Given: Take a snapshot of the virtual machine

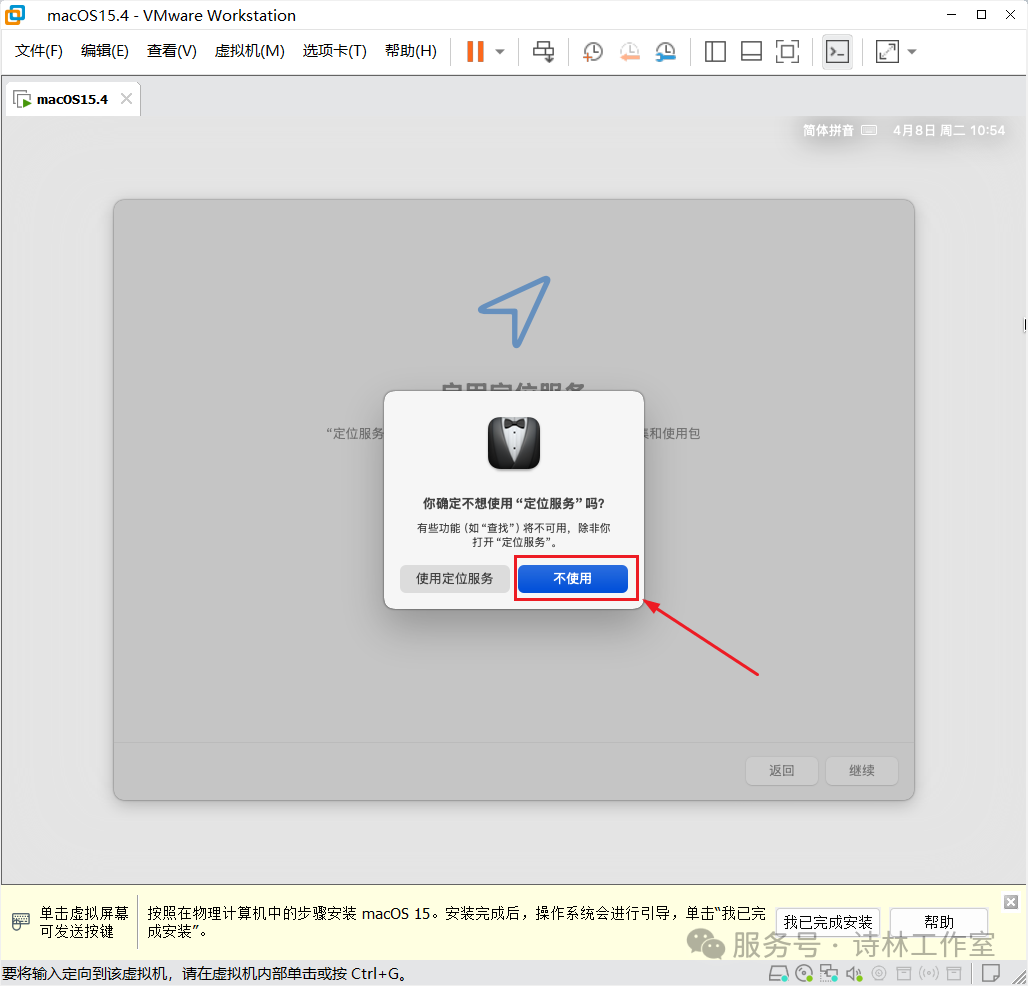Looking at the screenshot, I should [593, 51].
